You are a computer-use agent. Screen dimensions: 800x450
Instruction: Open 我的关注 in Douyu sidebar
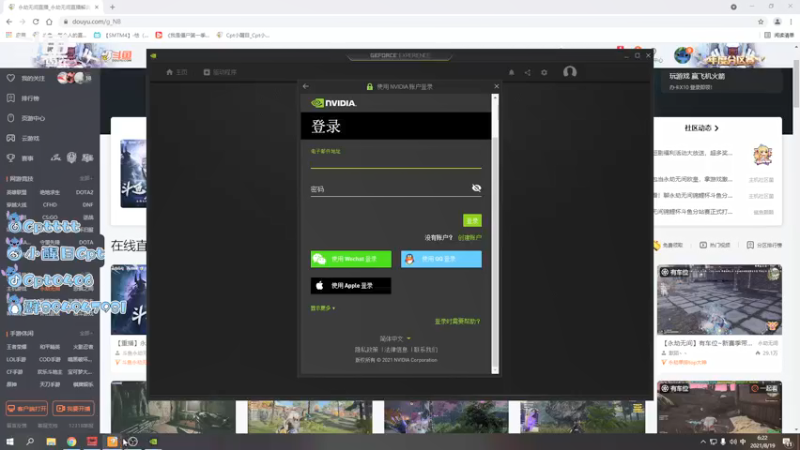tap(26, 78)
